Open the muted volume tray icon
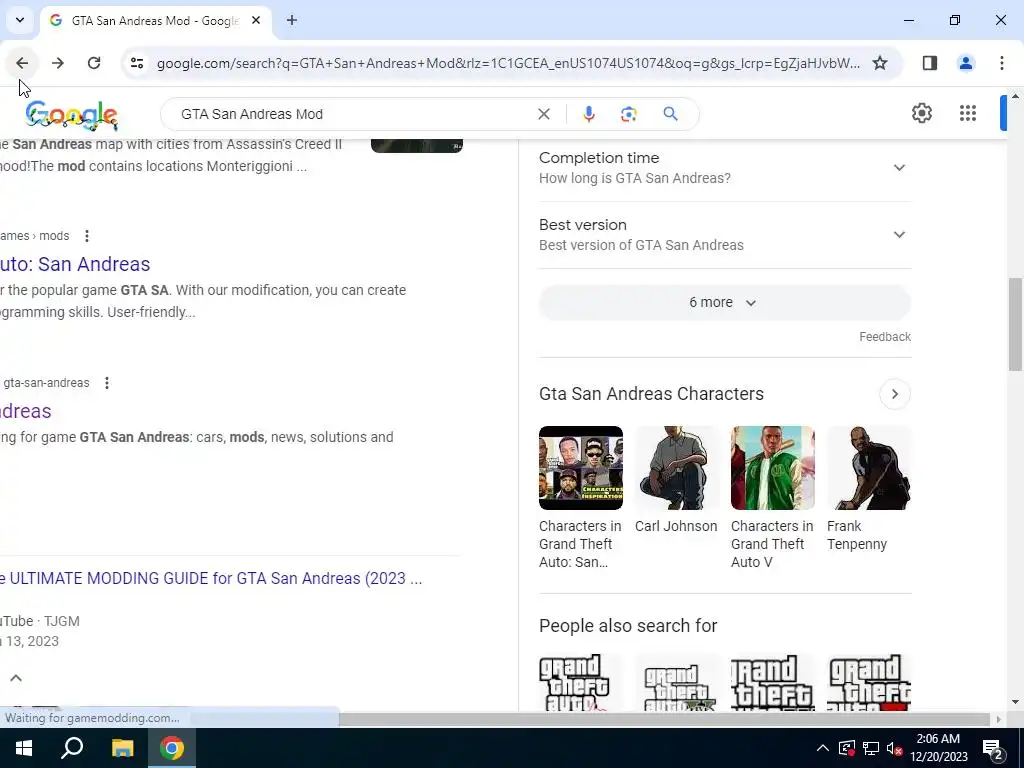This screenshot has width=1024, height=768. [x=895, y=748]
